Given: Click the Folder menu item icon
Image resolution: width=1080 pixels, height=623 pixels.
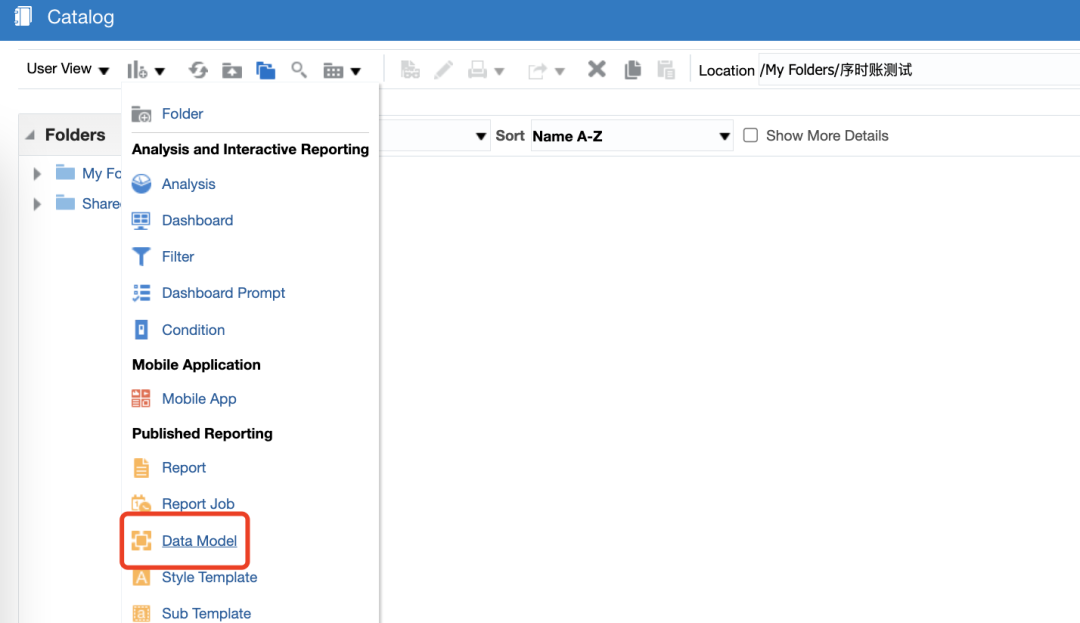Looking at the screenshot, I should coord(141,114).
